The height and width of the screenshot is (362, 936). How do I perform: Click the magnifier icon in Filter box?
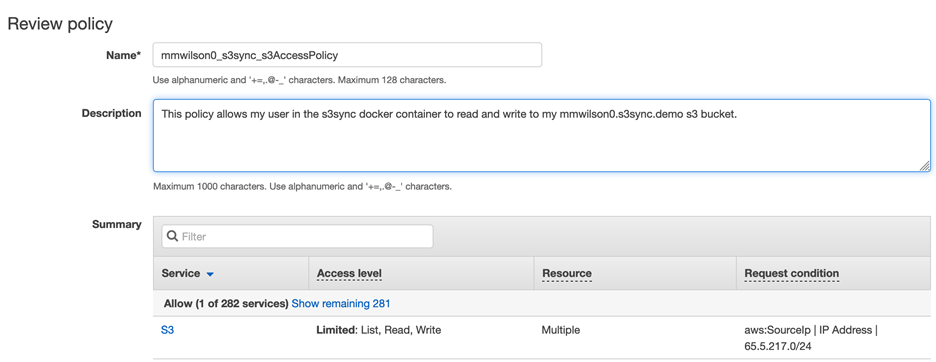(x=173, y=237)
